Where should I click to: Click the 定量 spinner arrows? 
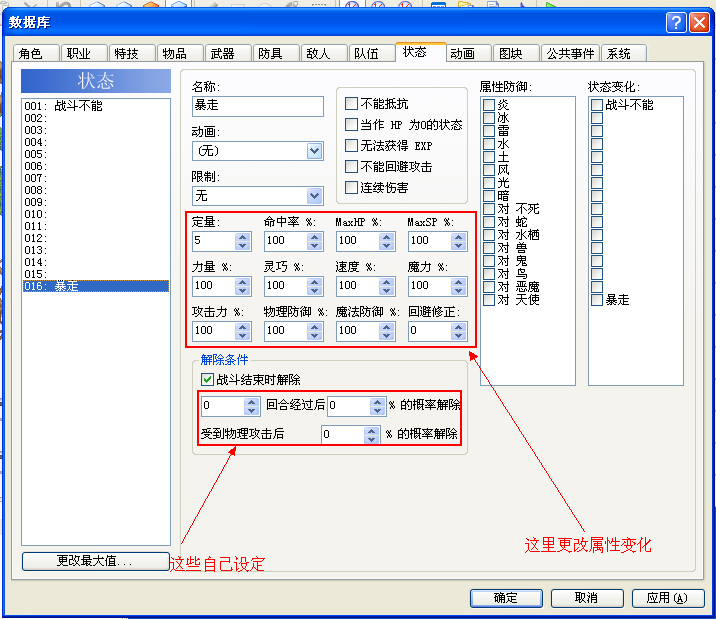pyautogui.click(x=243, y=241)
